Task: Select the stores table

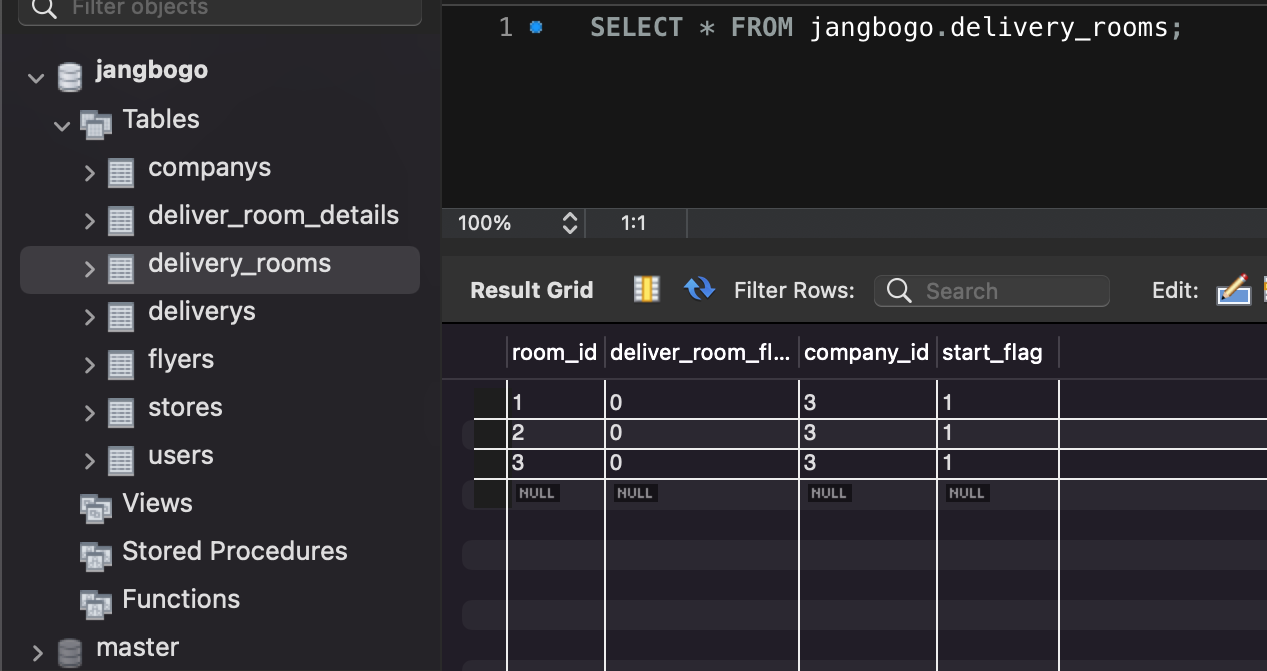Action: coord(185,408)
